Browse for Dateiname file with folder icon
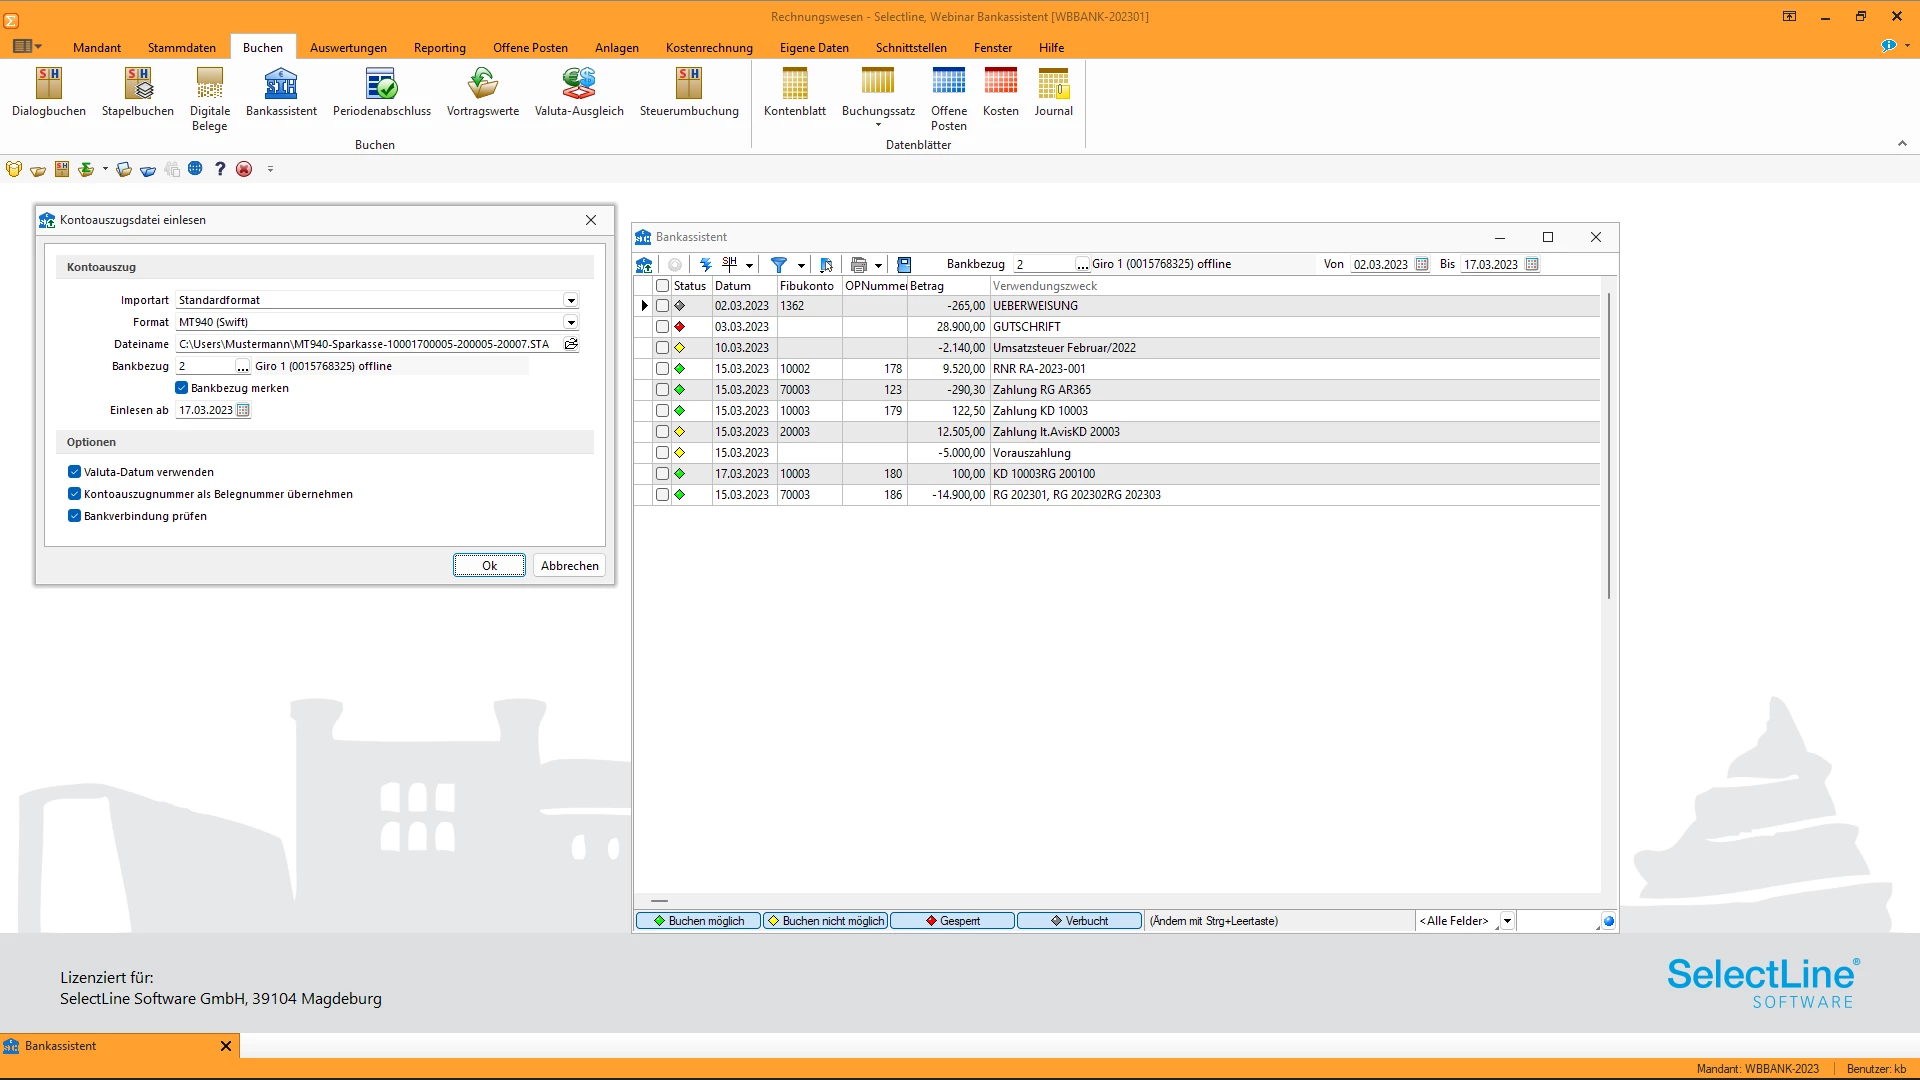 571,344
